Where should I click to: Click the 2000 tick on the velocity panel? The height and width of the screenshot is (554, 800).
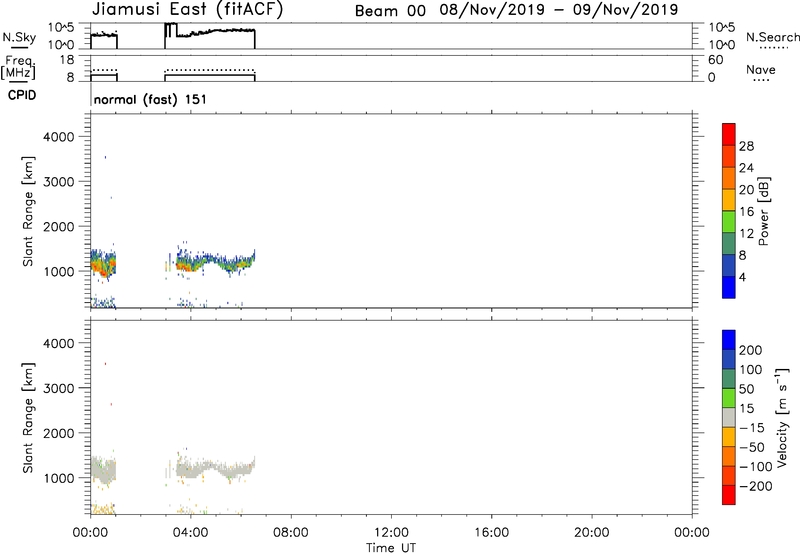[59, 433]
